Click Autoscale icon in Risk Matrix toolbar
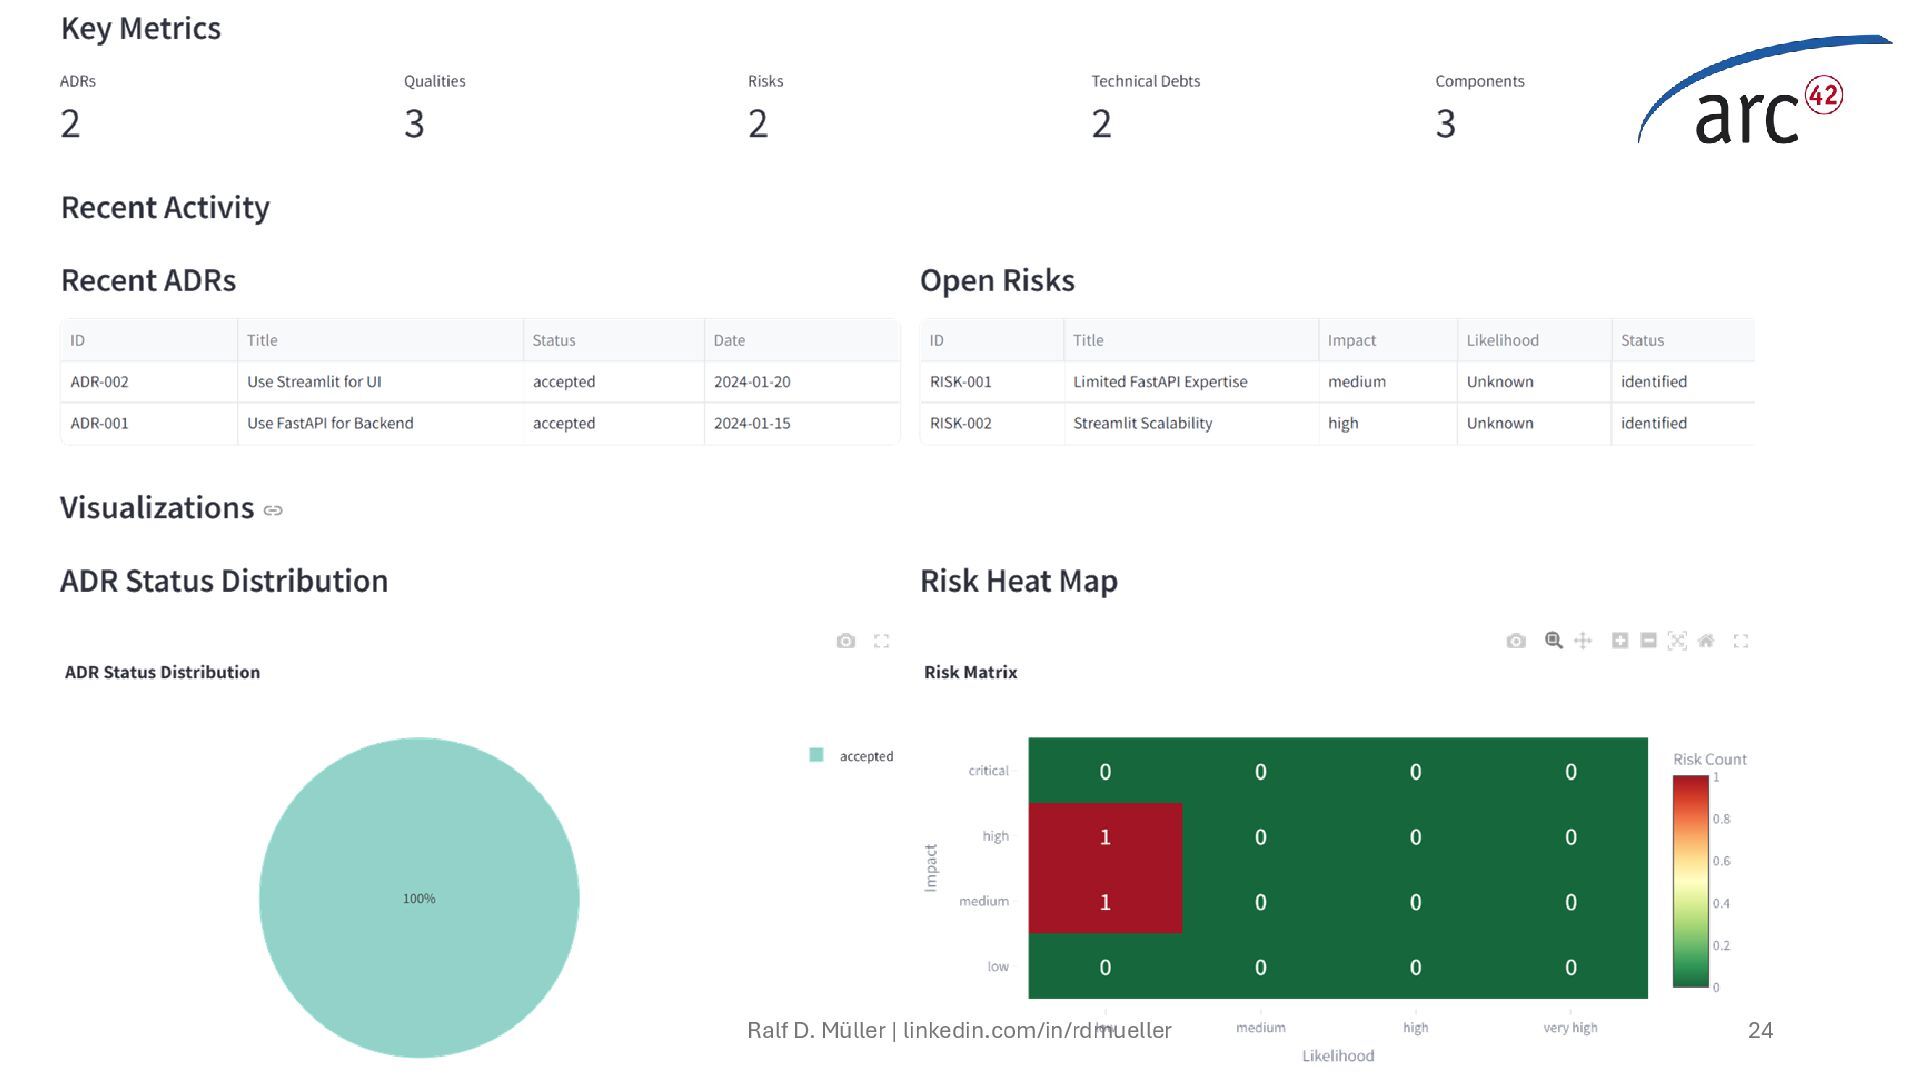This screenshot has width=1920, height=1080. [1677, 641]
